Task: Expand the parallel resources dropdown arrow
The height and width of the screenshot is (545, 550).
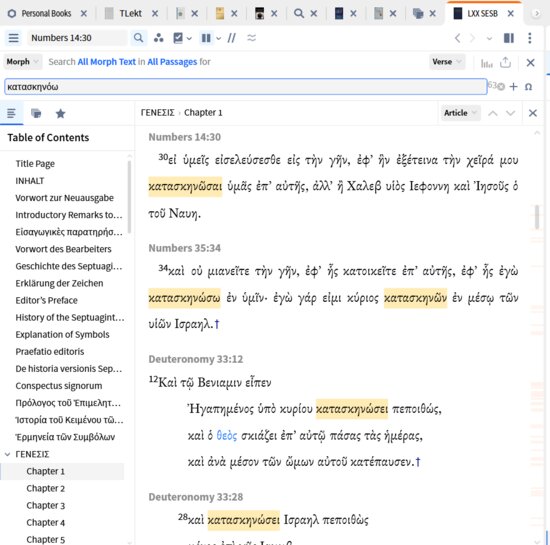Action: 219,38
